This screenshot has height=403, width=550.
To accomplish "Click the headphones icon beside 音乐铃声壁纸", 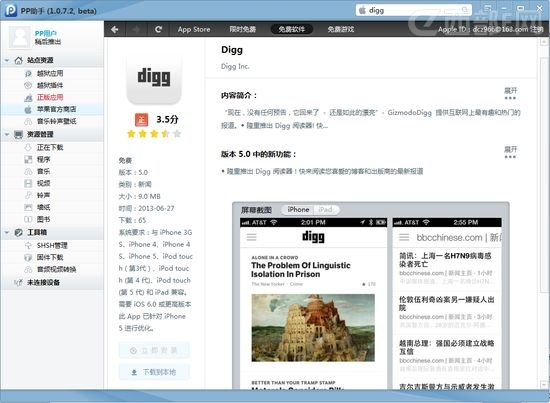I will point(28,121).
